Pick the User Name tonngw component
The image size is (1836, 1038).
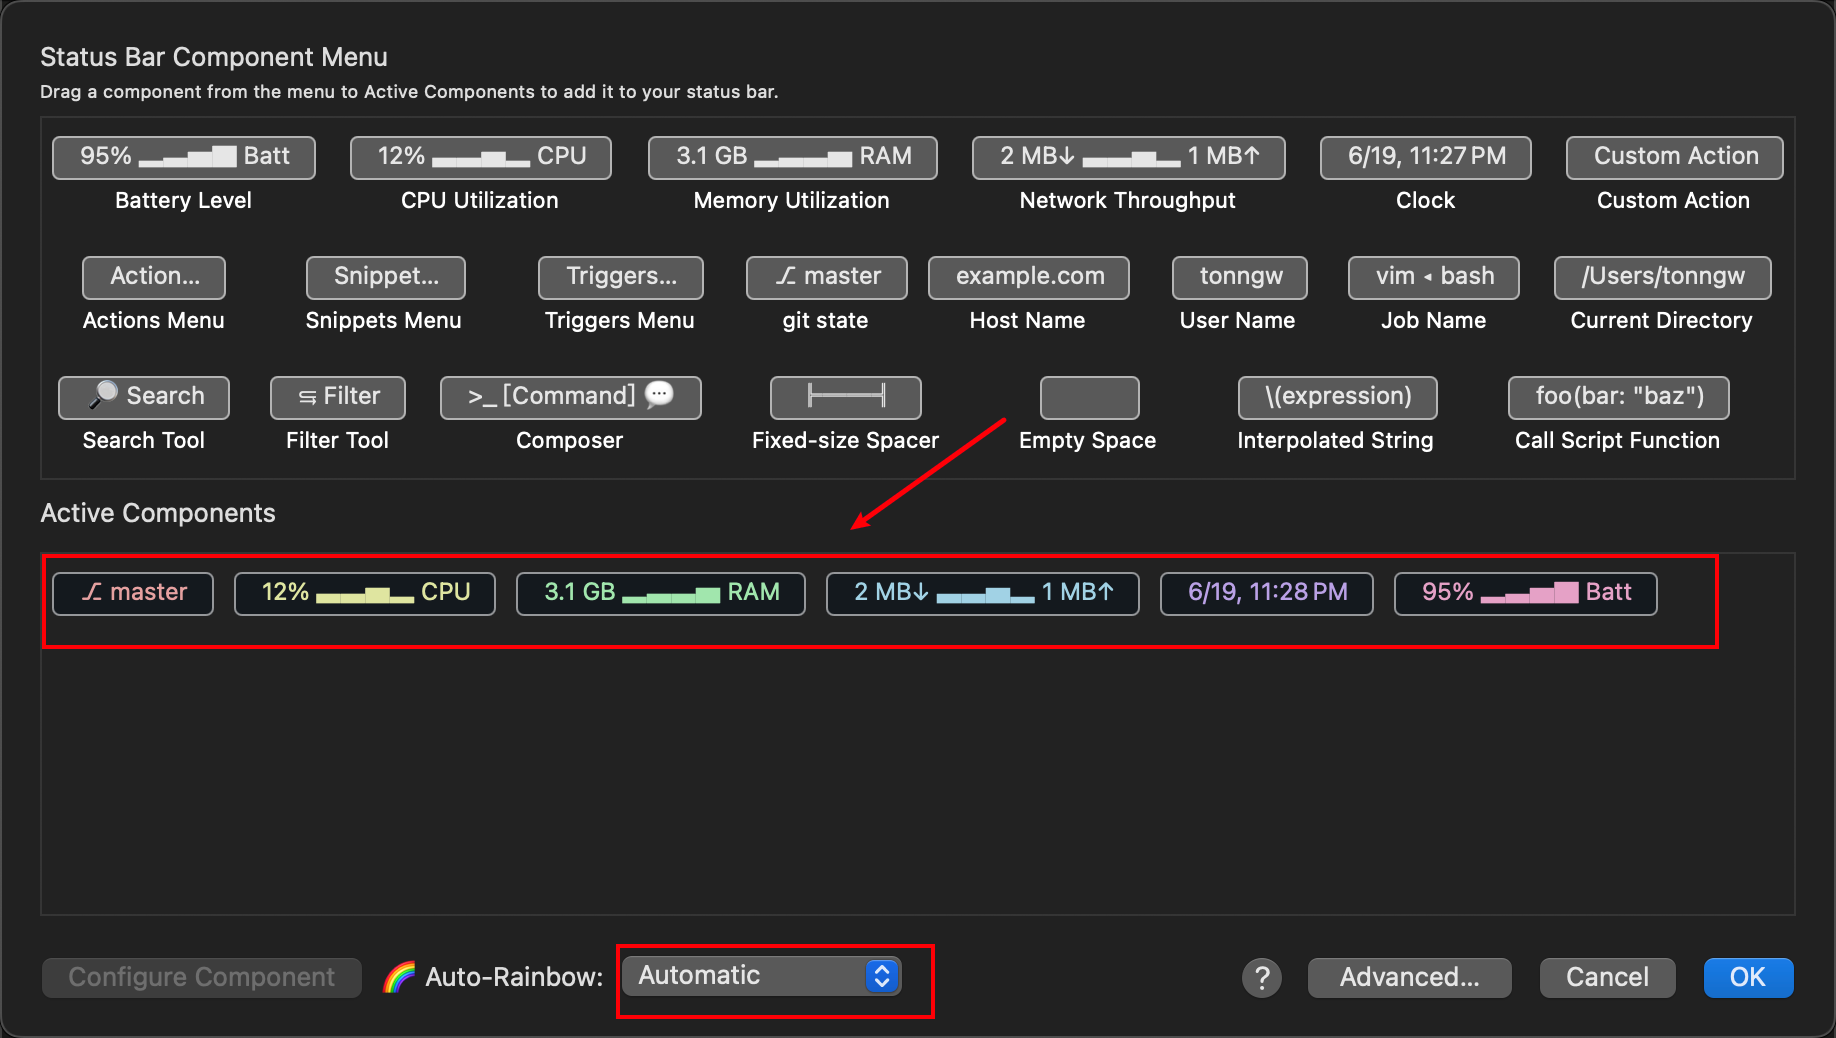[x=1240, y=277]
